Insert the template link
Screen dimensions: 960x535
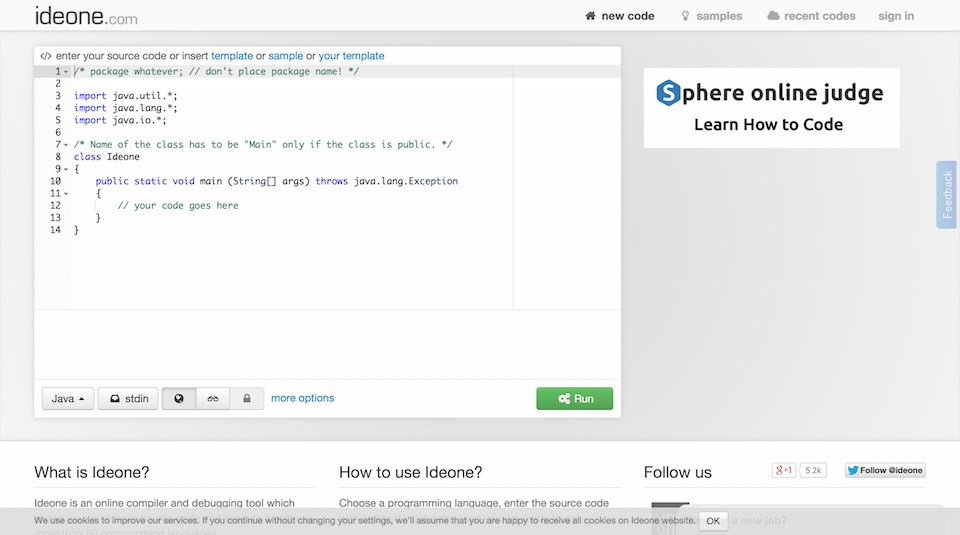[232, 56]
